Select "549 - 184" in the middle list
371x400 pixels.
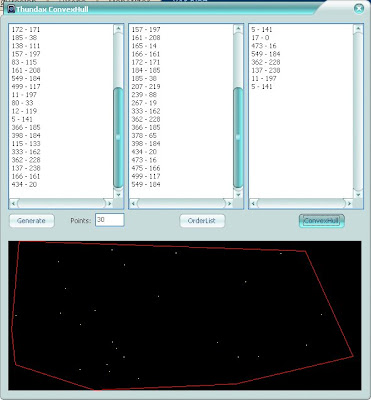tap(146, 184)
